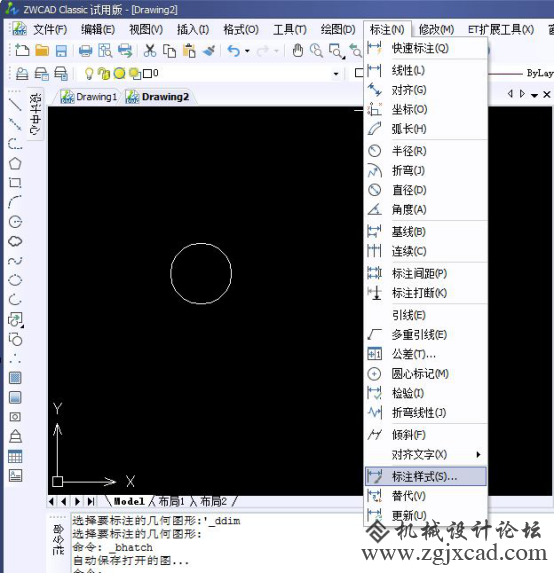554x574 pixels.
Task: Open Layer Properties Manager icon
Action: (x=22, y=74)
